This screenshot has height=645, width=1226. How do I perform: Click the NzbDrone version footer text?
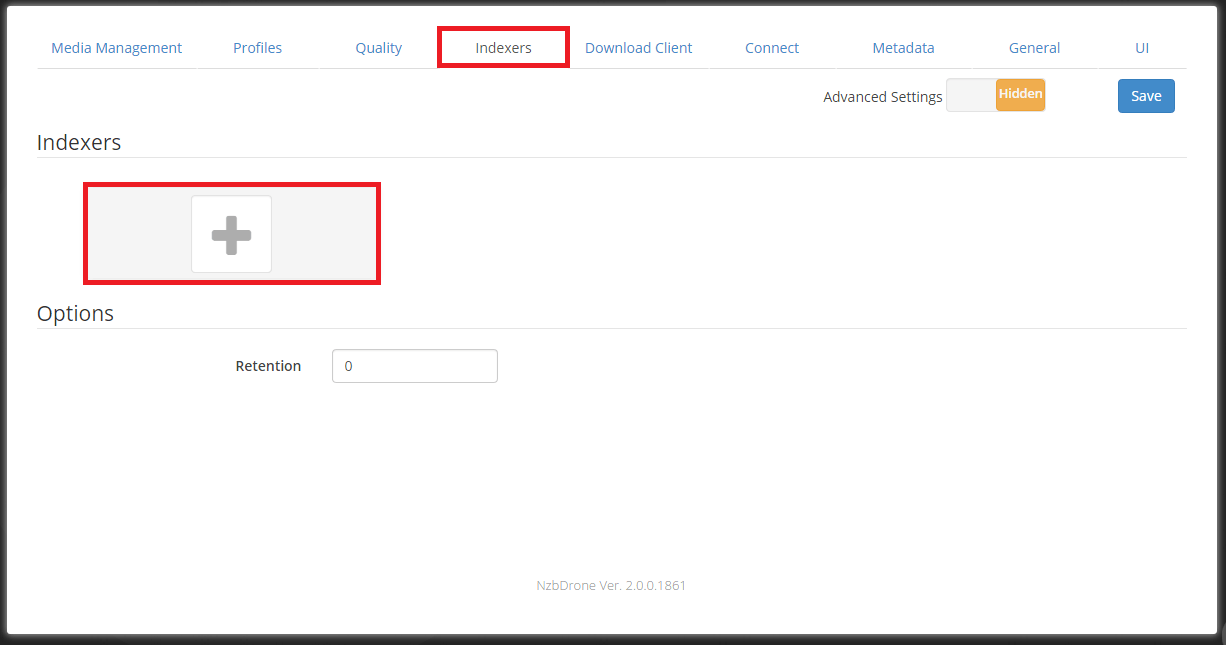coord(611,585)
